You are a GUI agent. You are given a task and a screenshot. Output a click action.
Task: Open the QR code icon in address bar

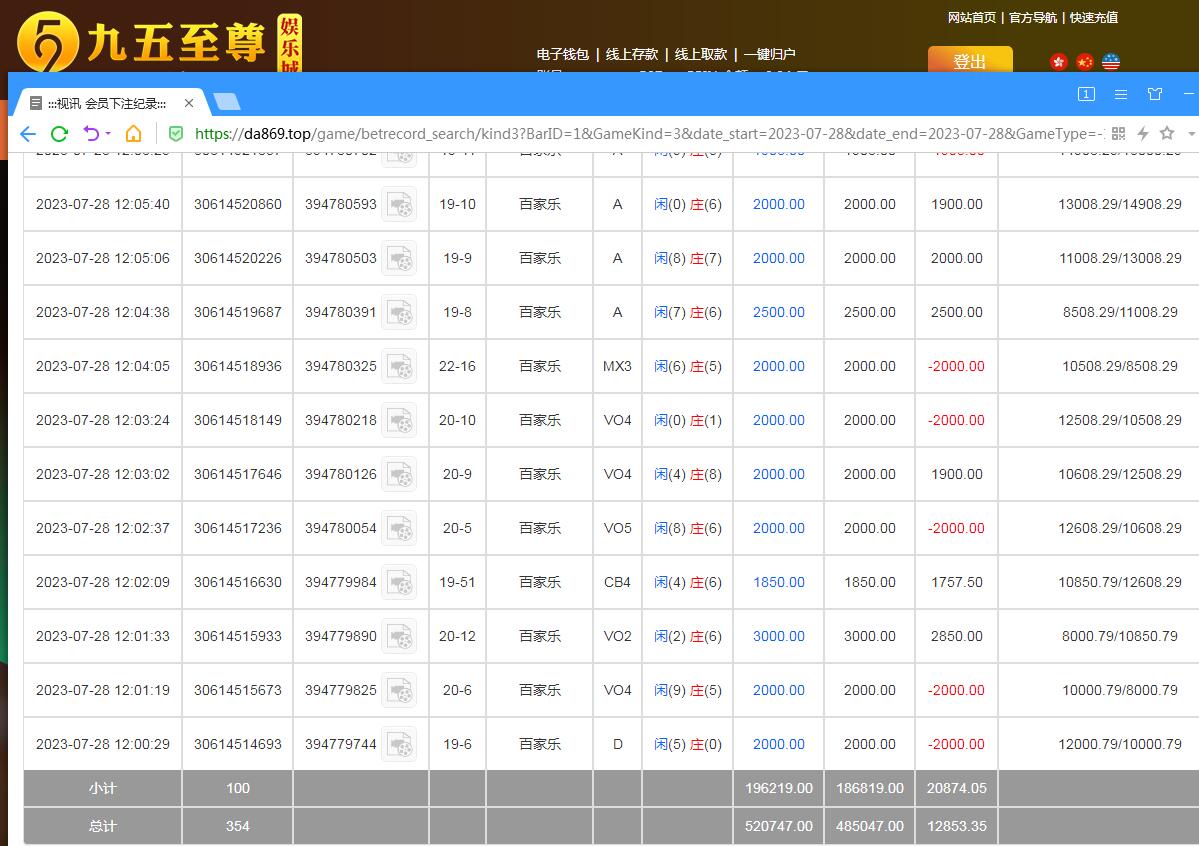point(1118,134)
